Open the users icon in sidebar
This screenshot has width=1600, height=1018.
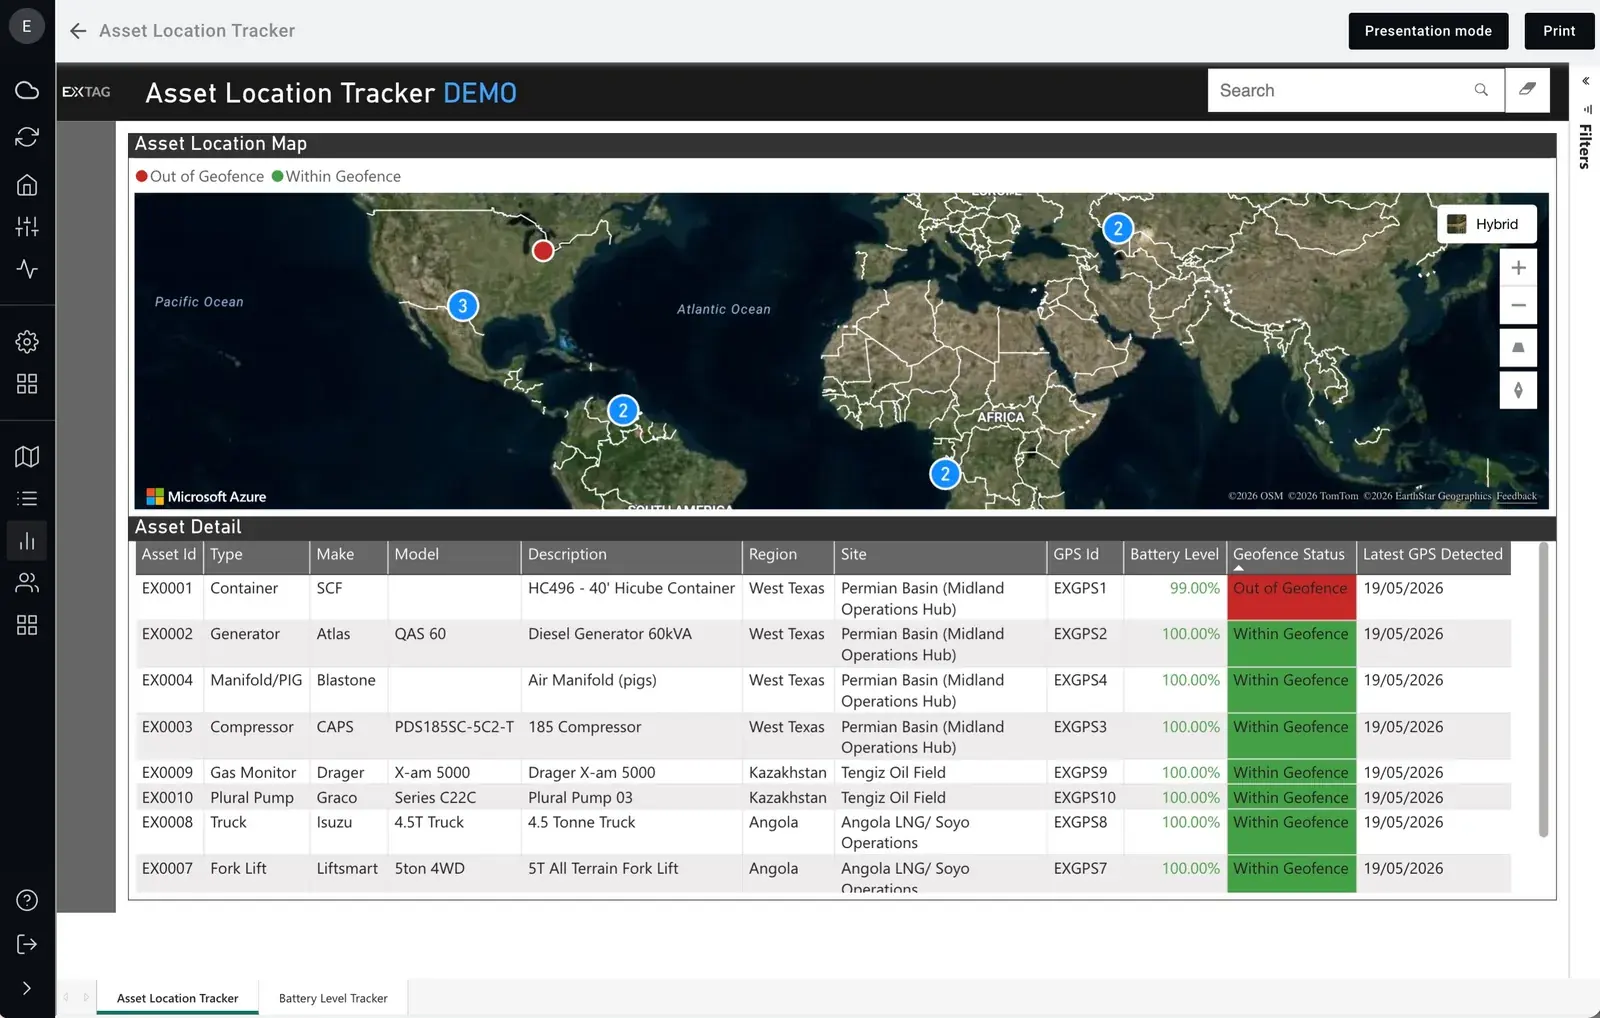[x=27, y=582]
